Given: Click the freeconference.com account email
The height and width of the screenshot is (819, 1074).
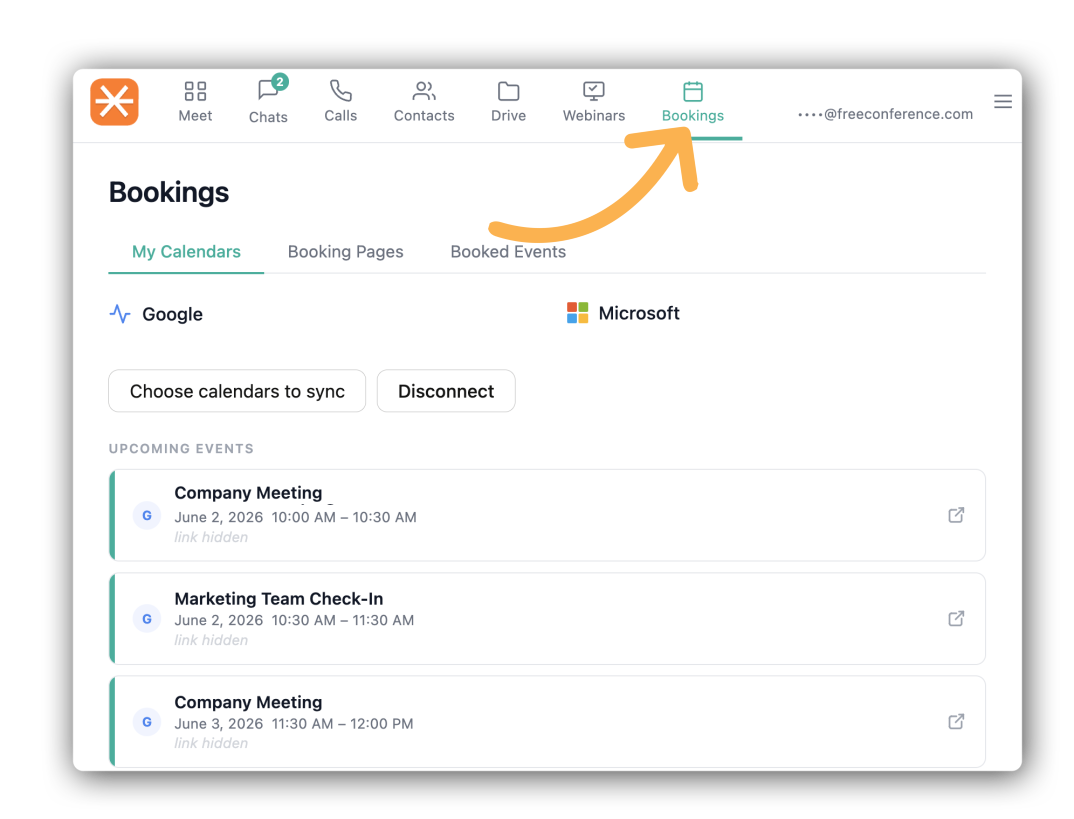Looking at the screenshot, I should coord(885,114).
